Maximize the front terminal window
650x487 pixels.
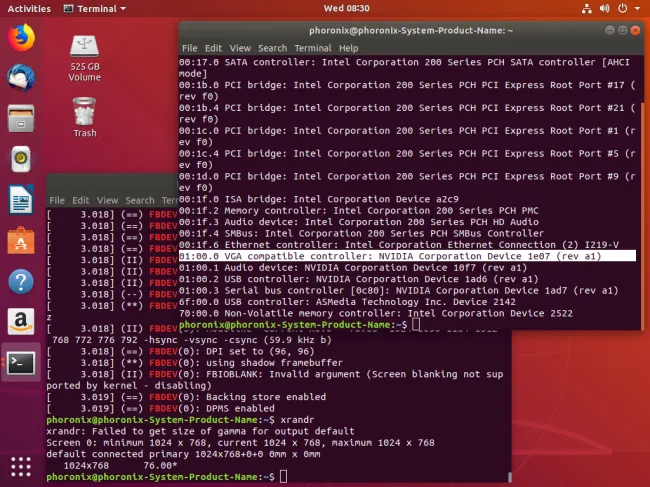pos(622,30)
